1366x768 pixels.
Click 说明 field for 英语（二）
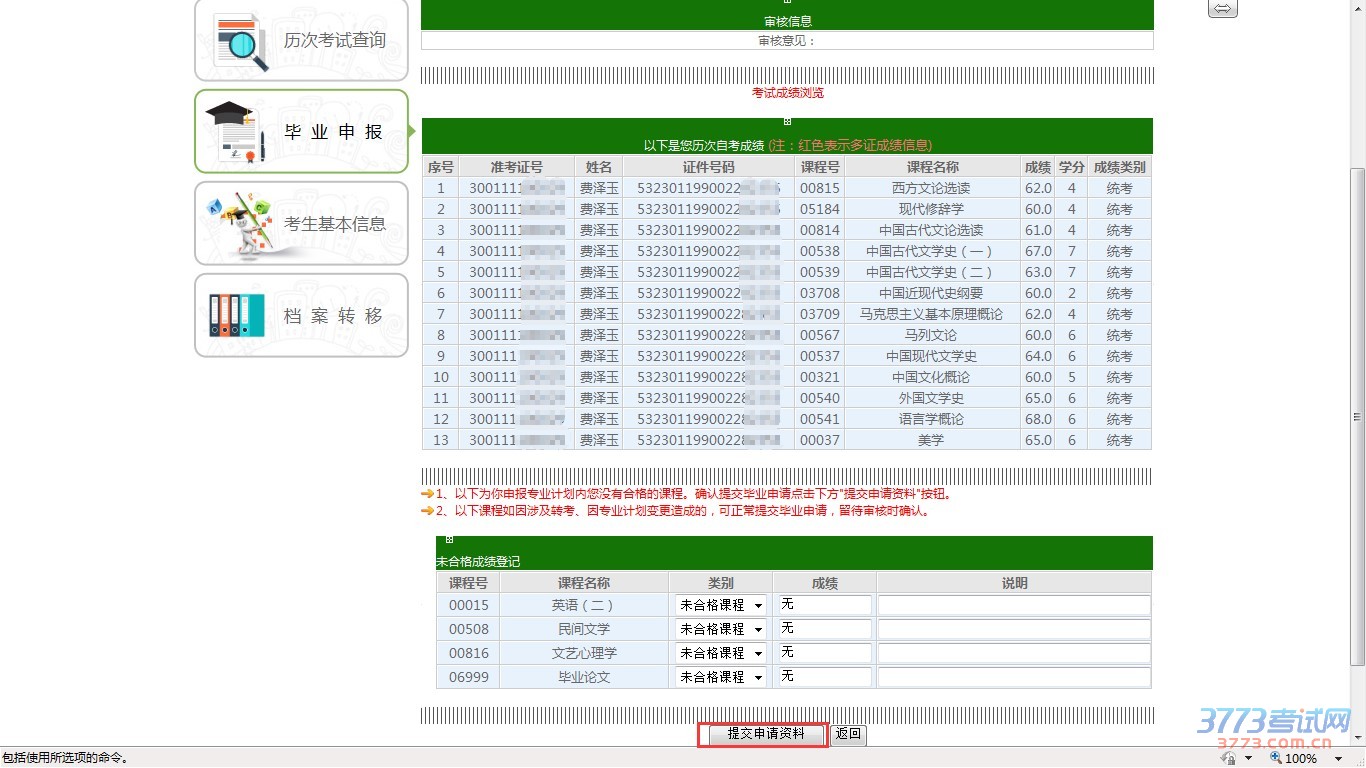[x=1013, y=605]
